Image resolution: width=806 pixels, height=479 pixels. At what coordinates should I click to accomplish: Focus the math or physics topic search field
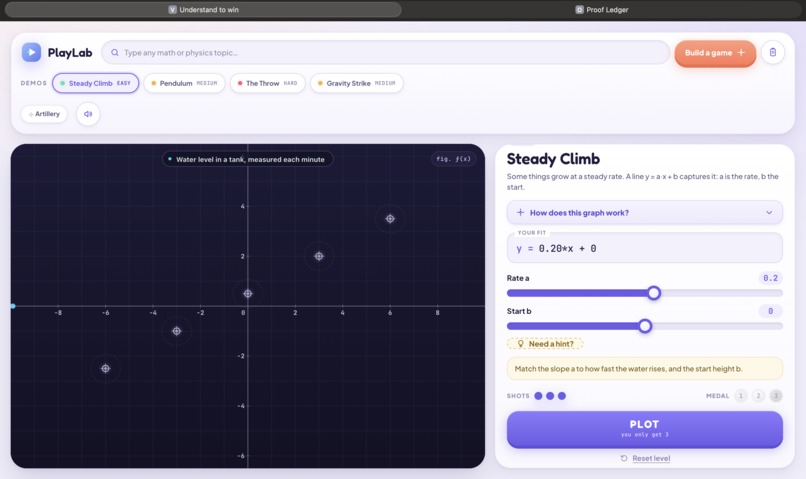(x=386, y=52)
